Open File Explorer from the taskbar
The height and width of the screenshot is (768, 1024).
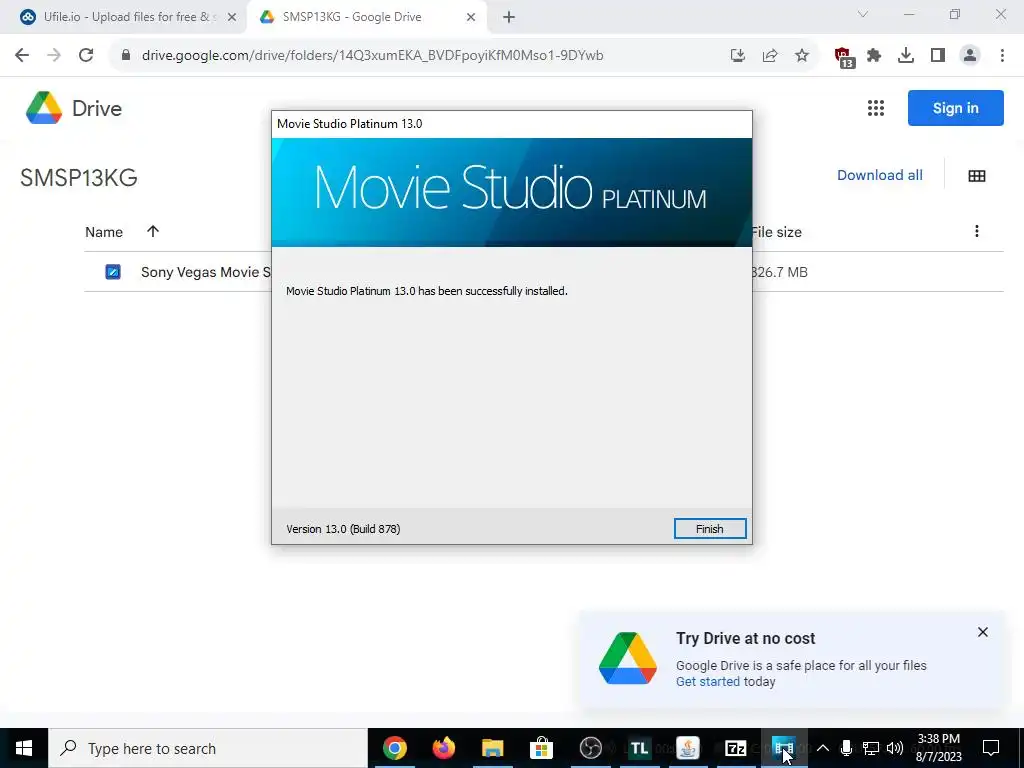(492, 748)
